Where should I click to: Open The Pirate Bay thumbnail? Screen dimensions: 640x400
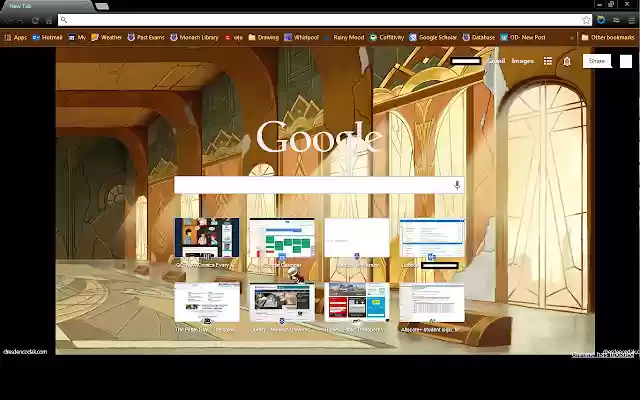[x=207, y=302]
